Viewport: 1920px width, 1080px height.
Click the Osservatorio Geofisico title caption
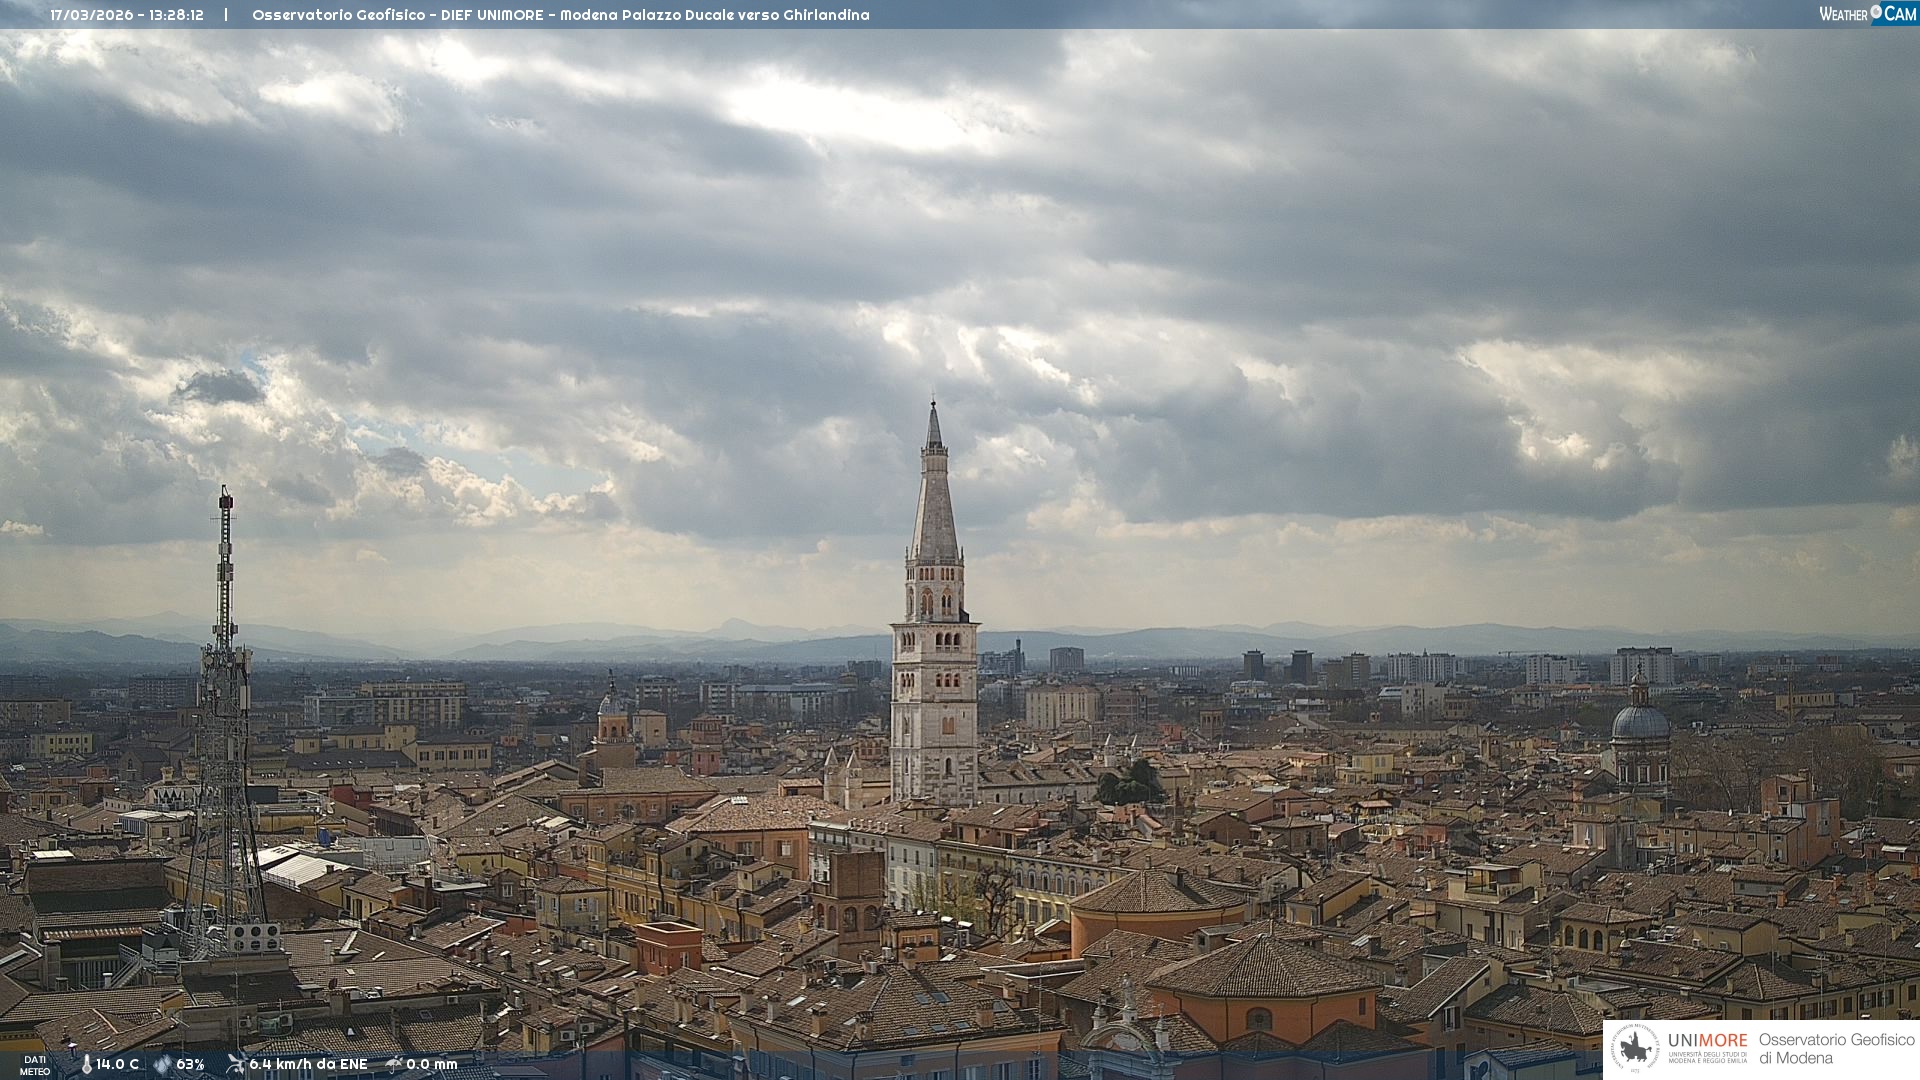(x=560, y=15)
